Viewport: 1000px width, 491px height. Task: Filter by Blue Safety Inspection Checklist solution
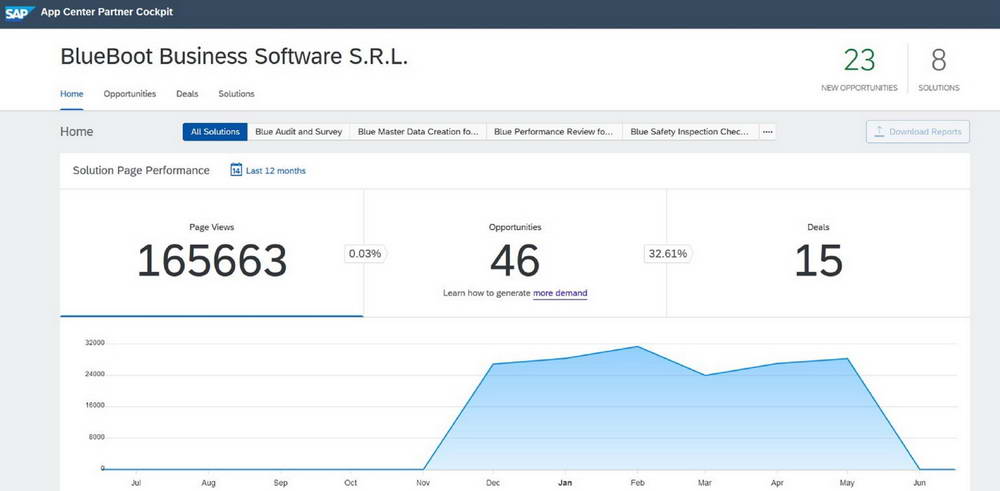click(689, 132)
